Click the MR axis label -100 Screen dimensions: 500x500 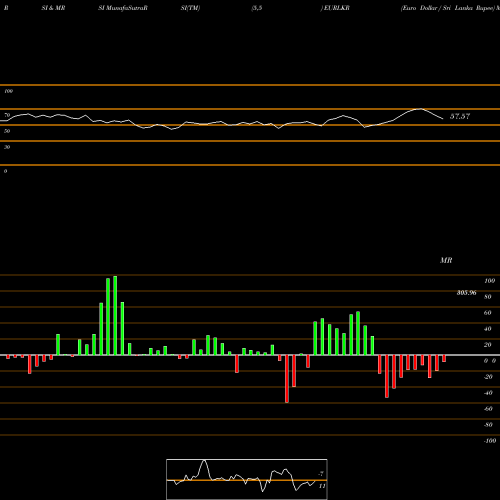[x=490, y=441]
